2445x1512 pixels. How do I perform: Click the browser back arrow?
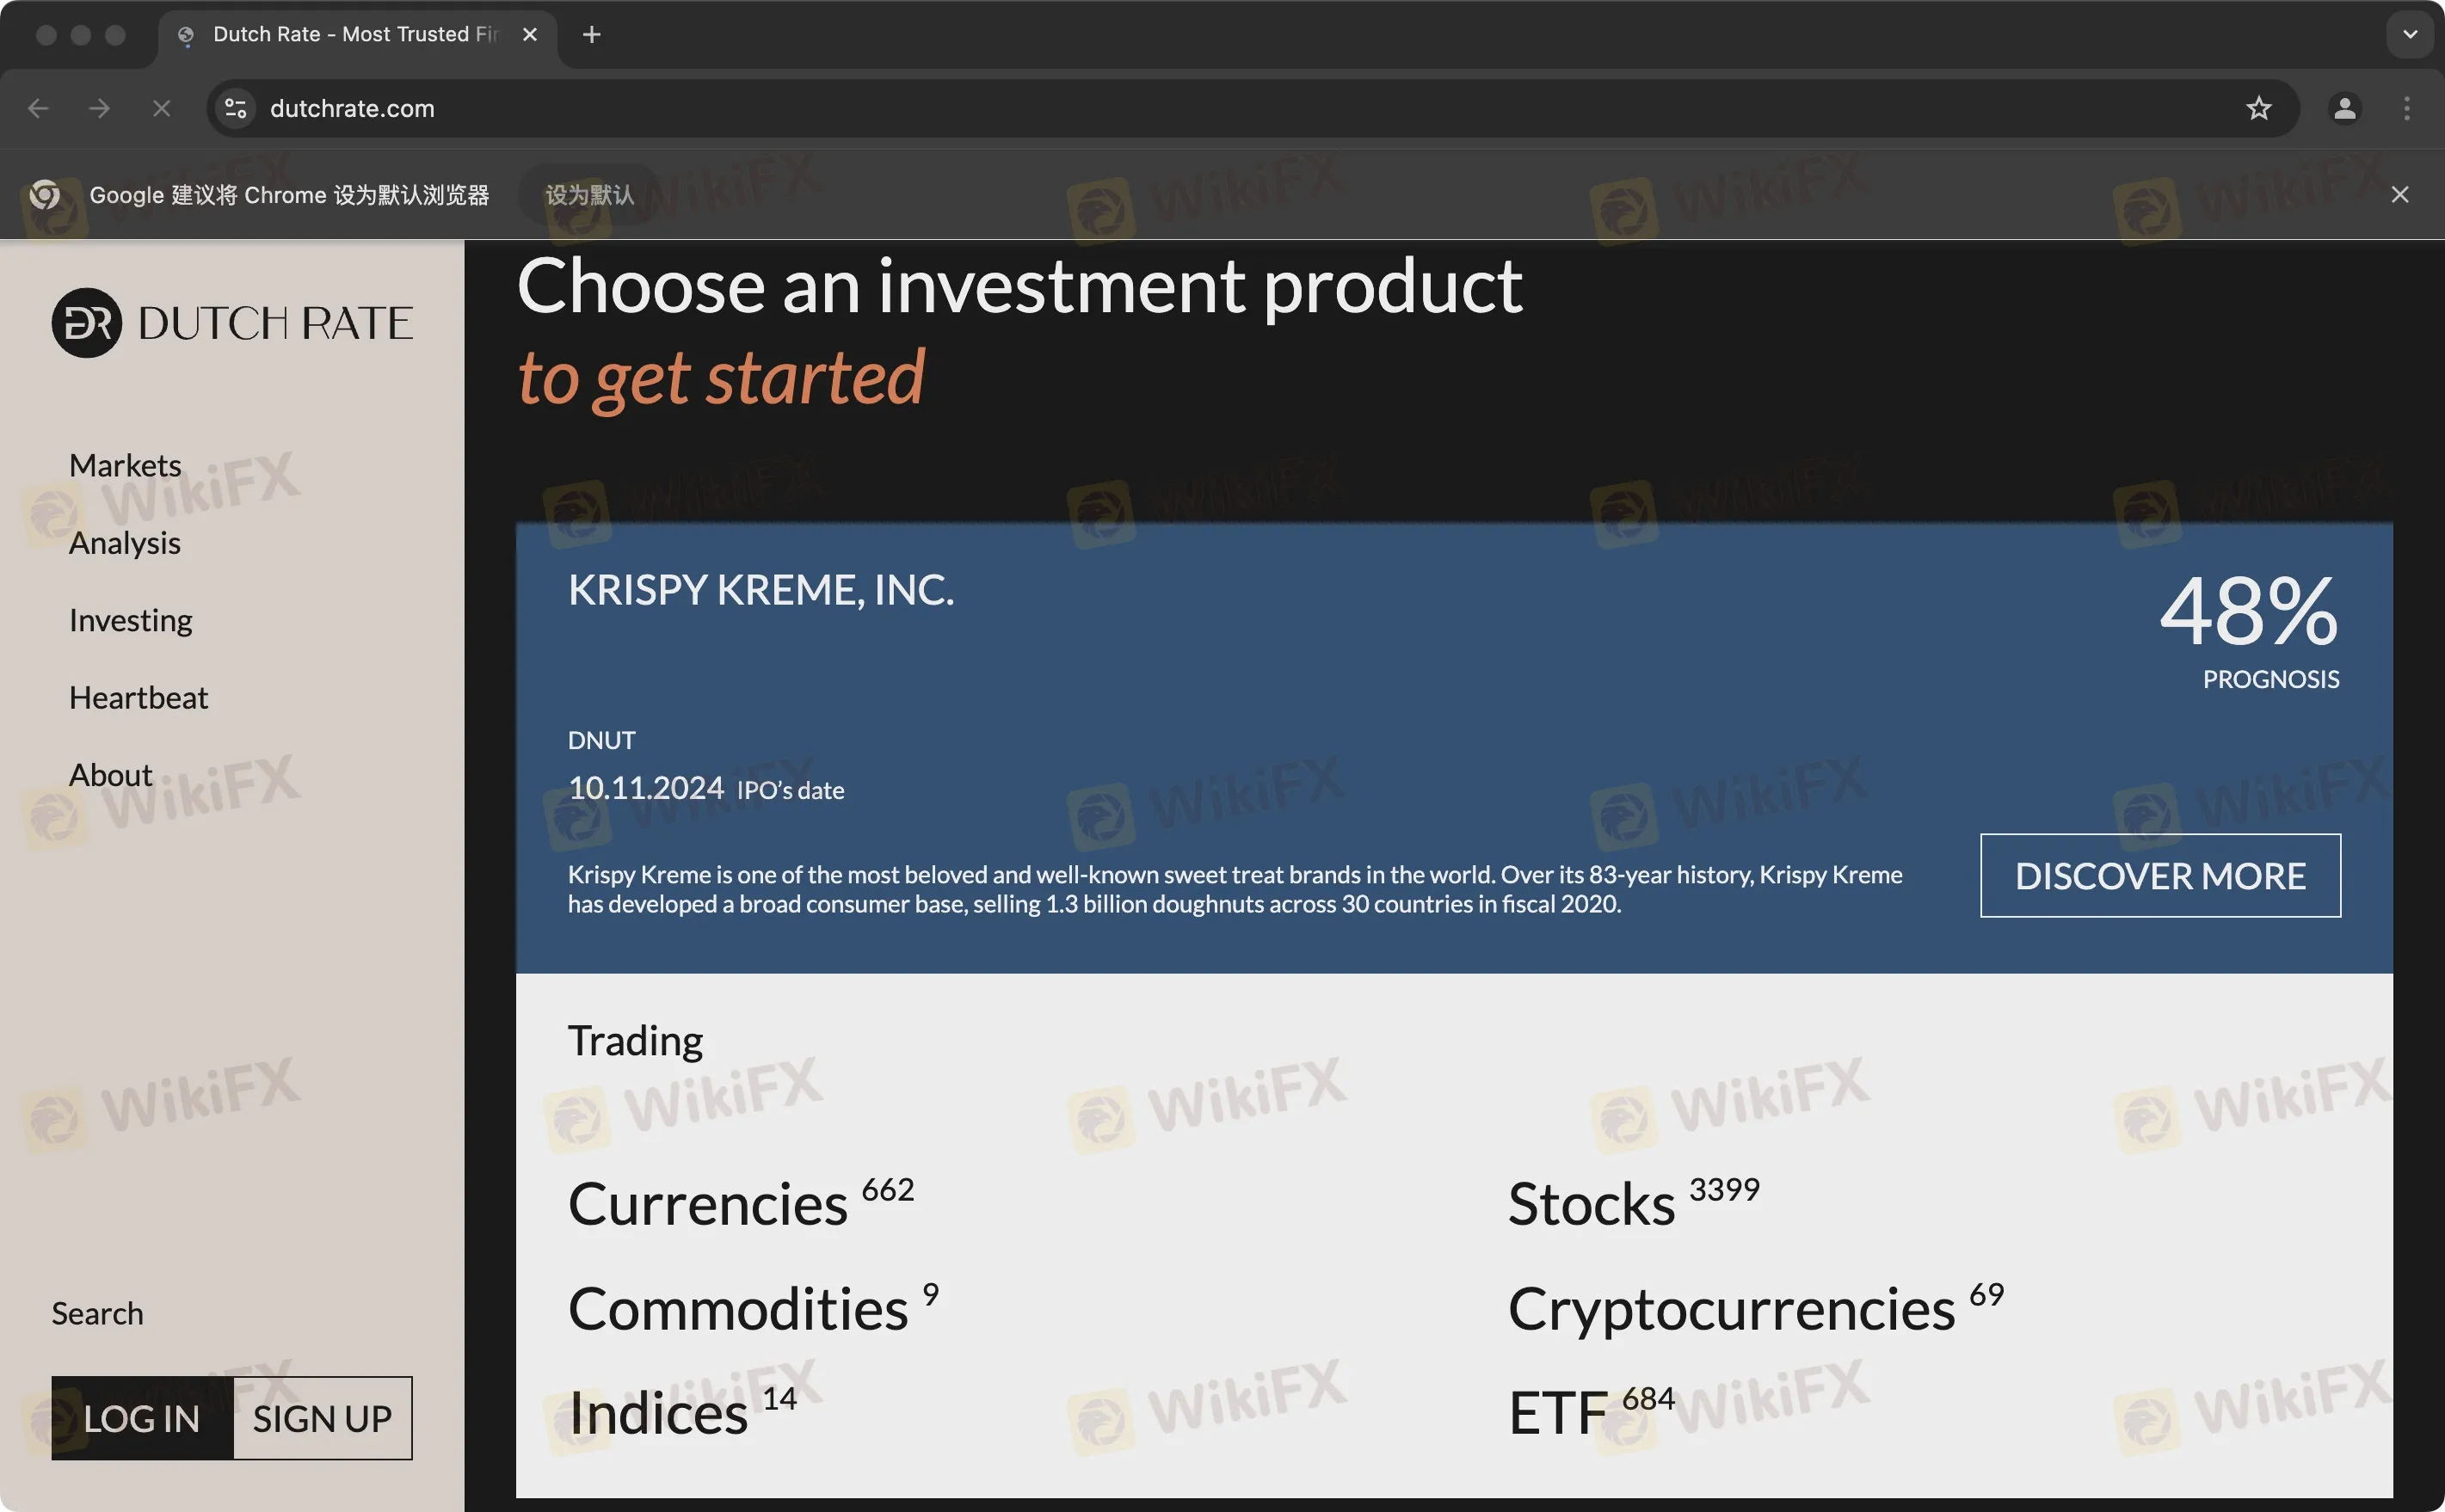(38, 108)
